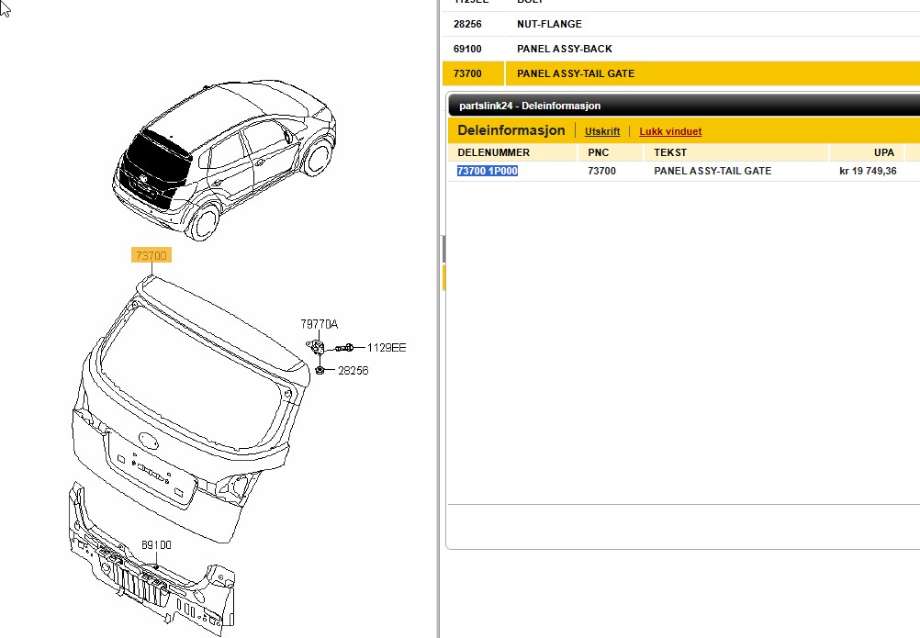Viewport: 920px width, 638px height.
Task: Click the Deleinformasjon heading
Action: [511, 130]
